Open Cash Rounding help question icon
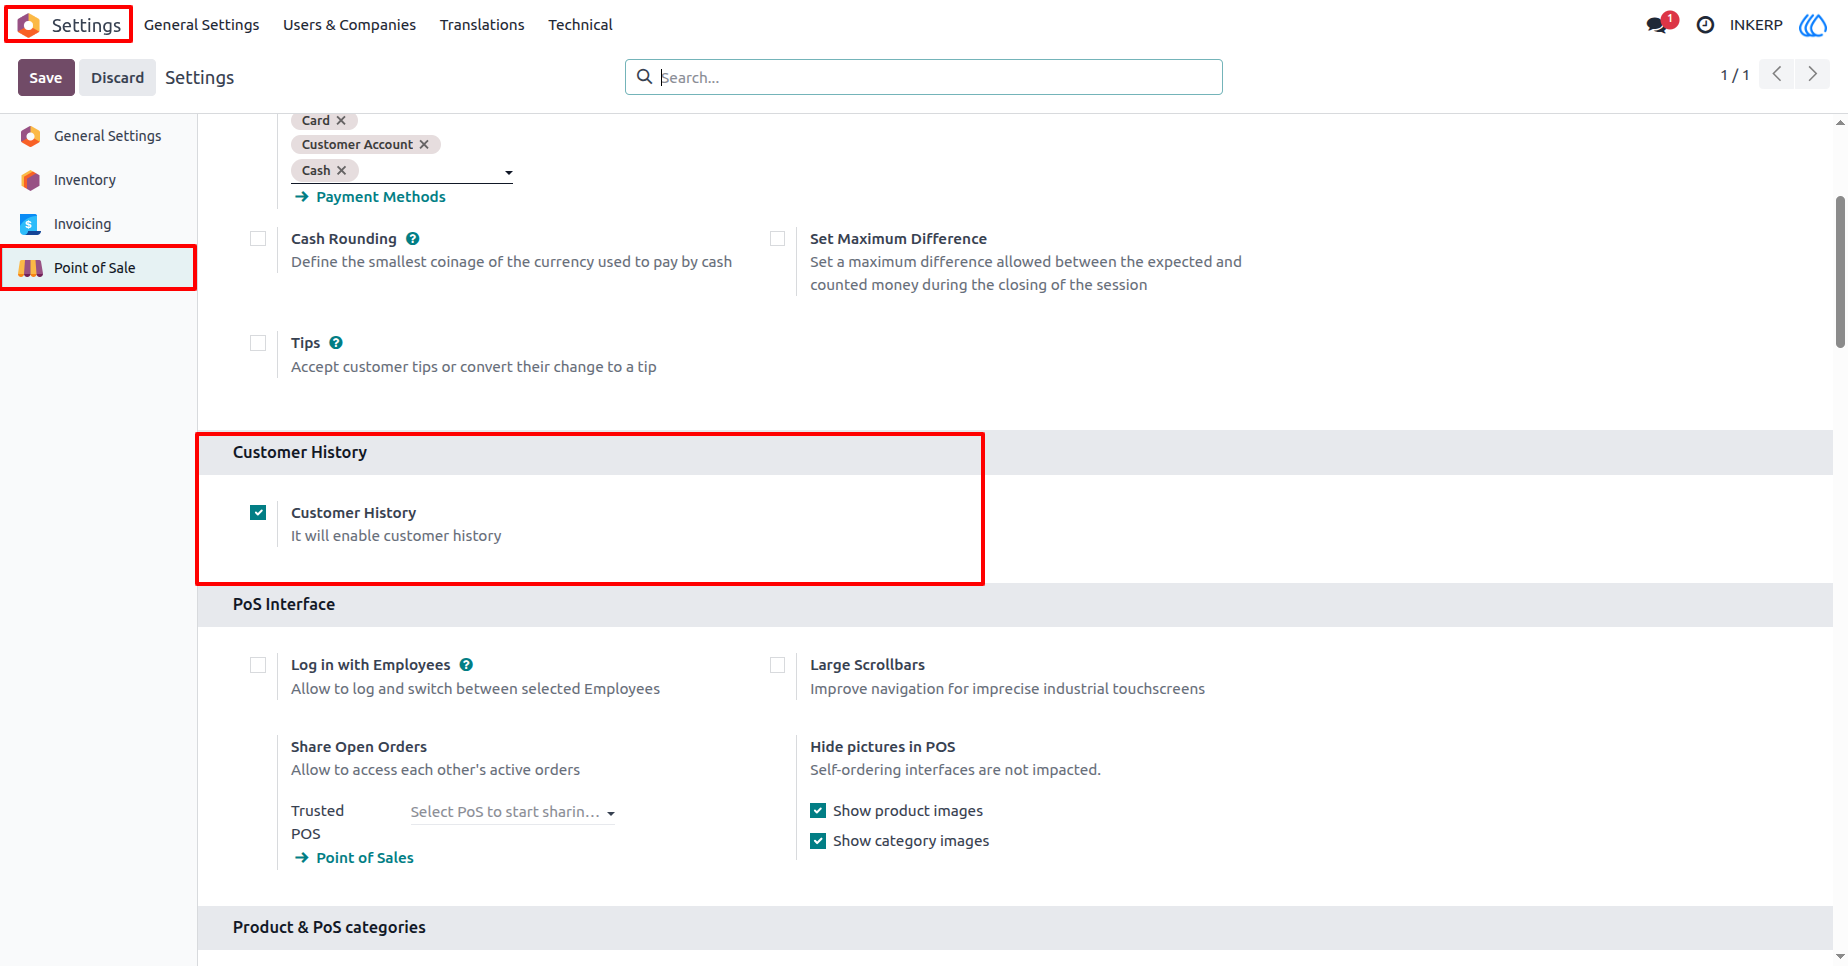Image resolution: width=1848 pixels, height=966 pixels. coord(413,239)
